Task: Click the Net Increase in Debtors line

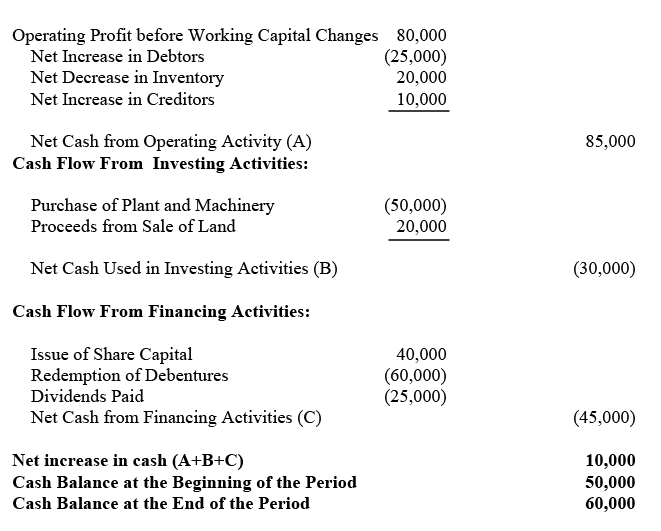Action: point(117,56)
